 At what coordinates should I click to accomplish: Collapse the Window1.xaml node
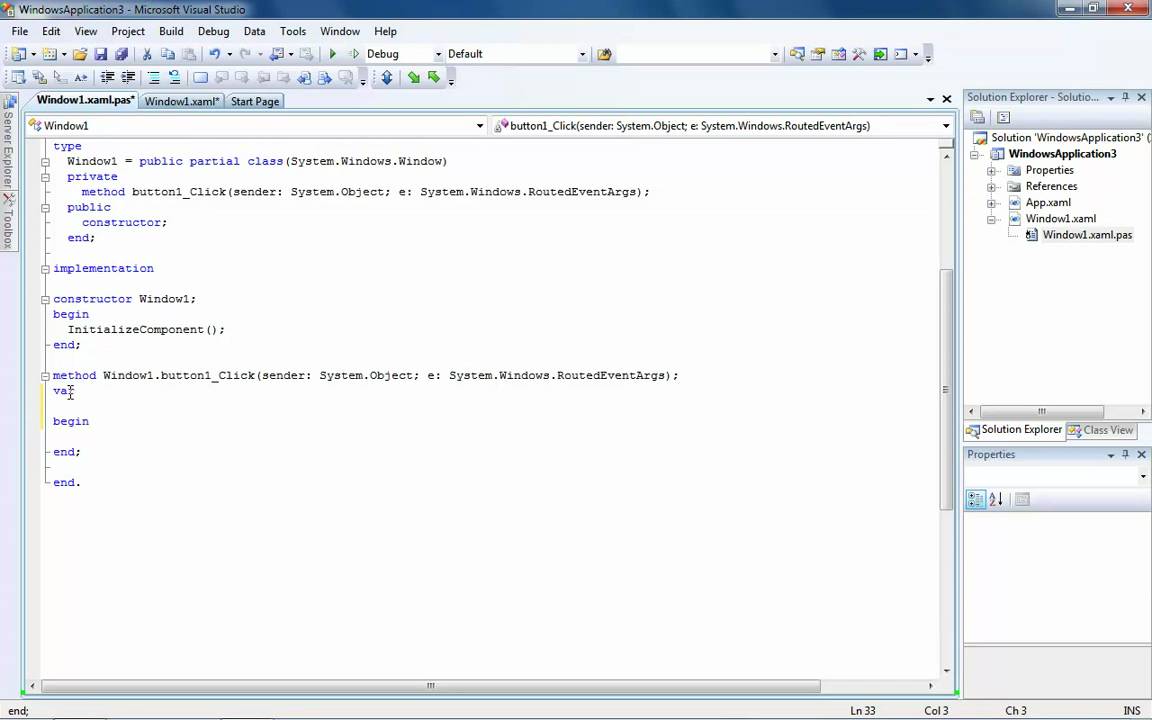coord(991,219)
